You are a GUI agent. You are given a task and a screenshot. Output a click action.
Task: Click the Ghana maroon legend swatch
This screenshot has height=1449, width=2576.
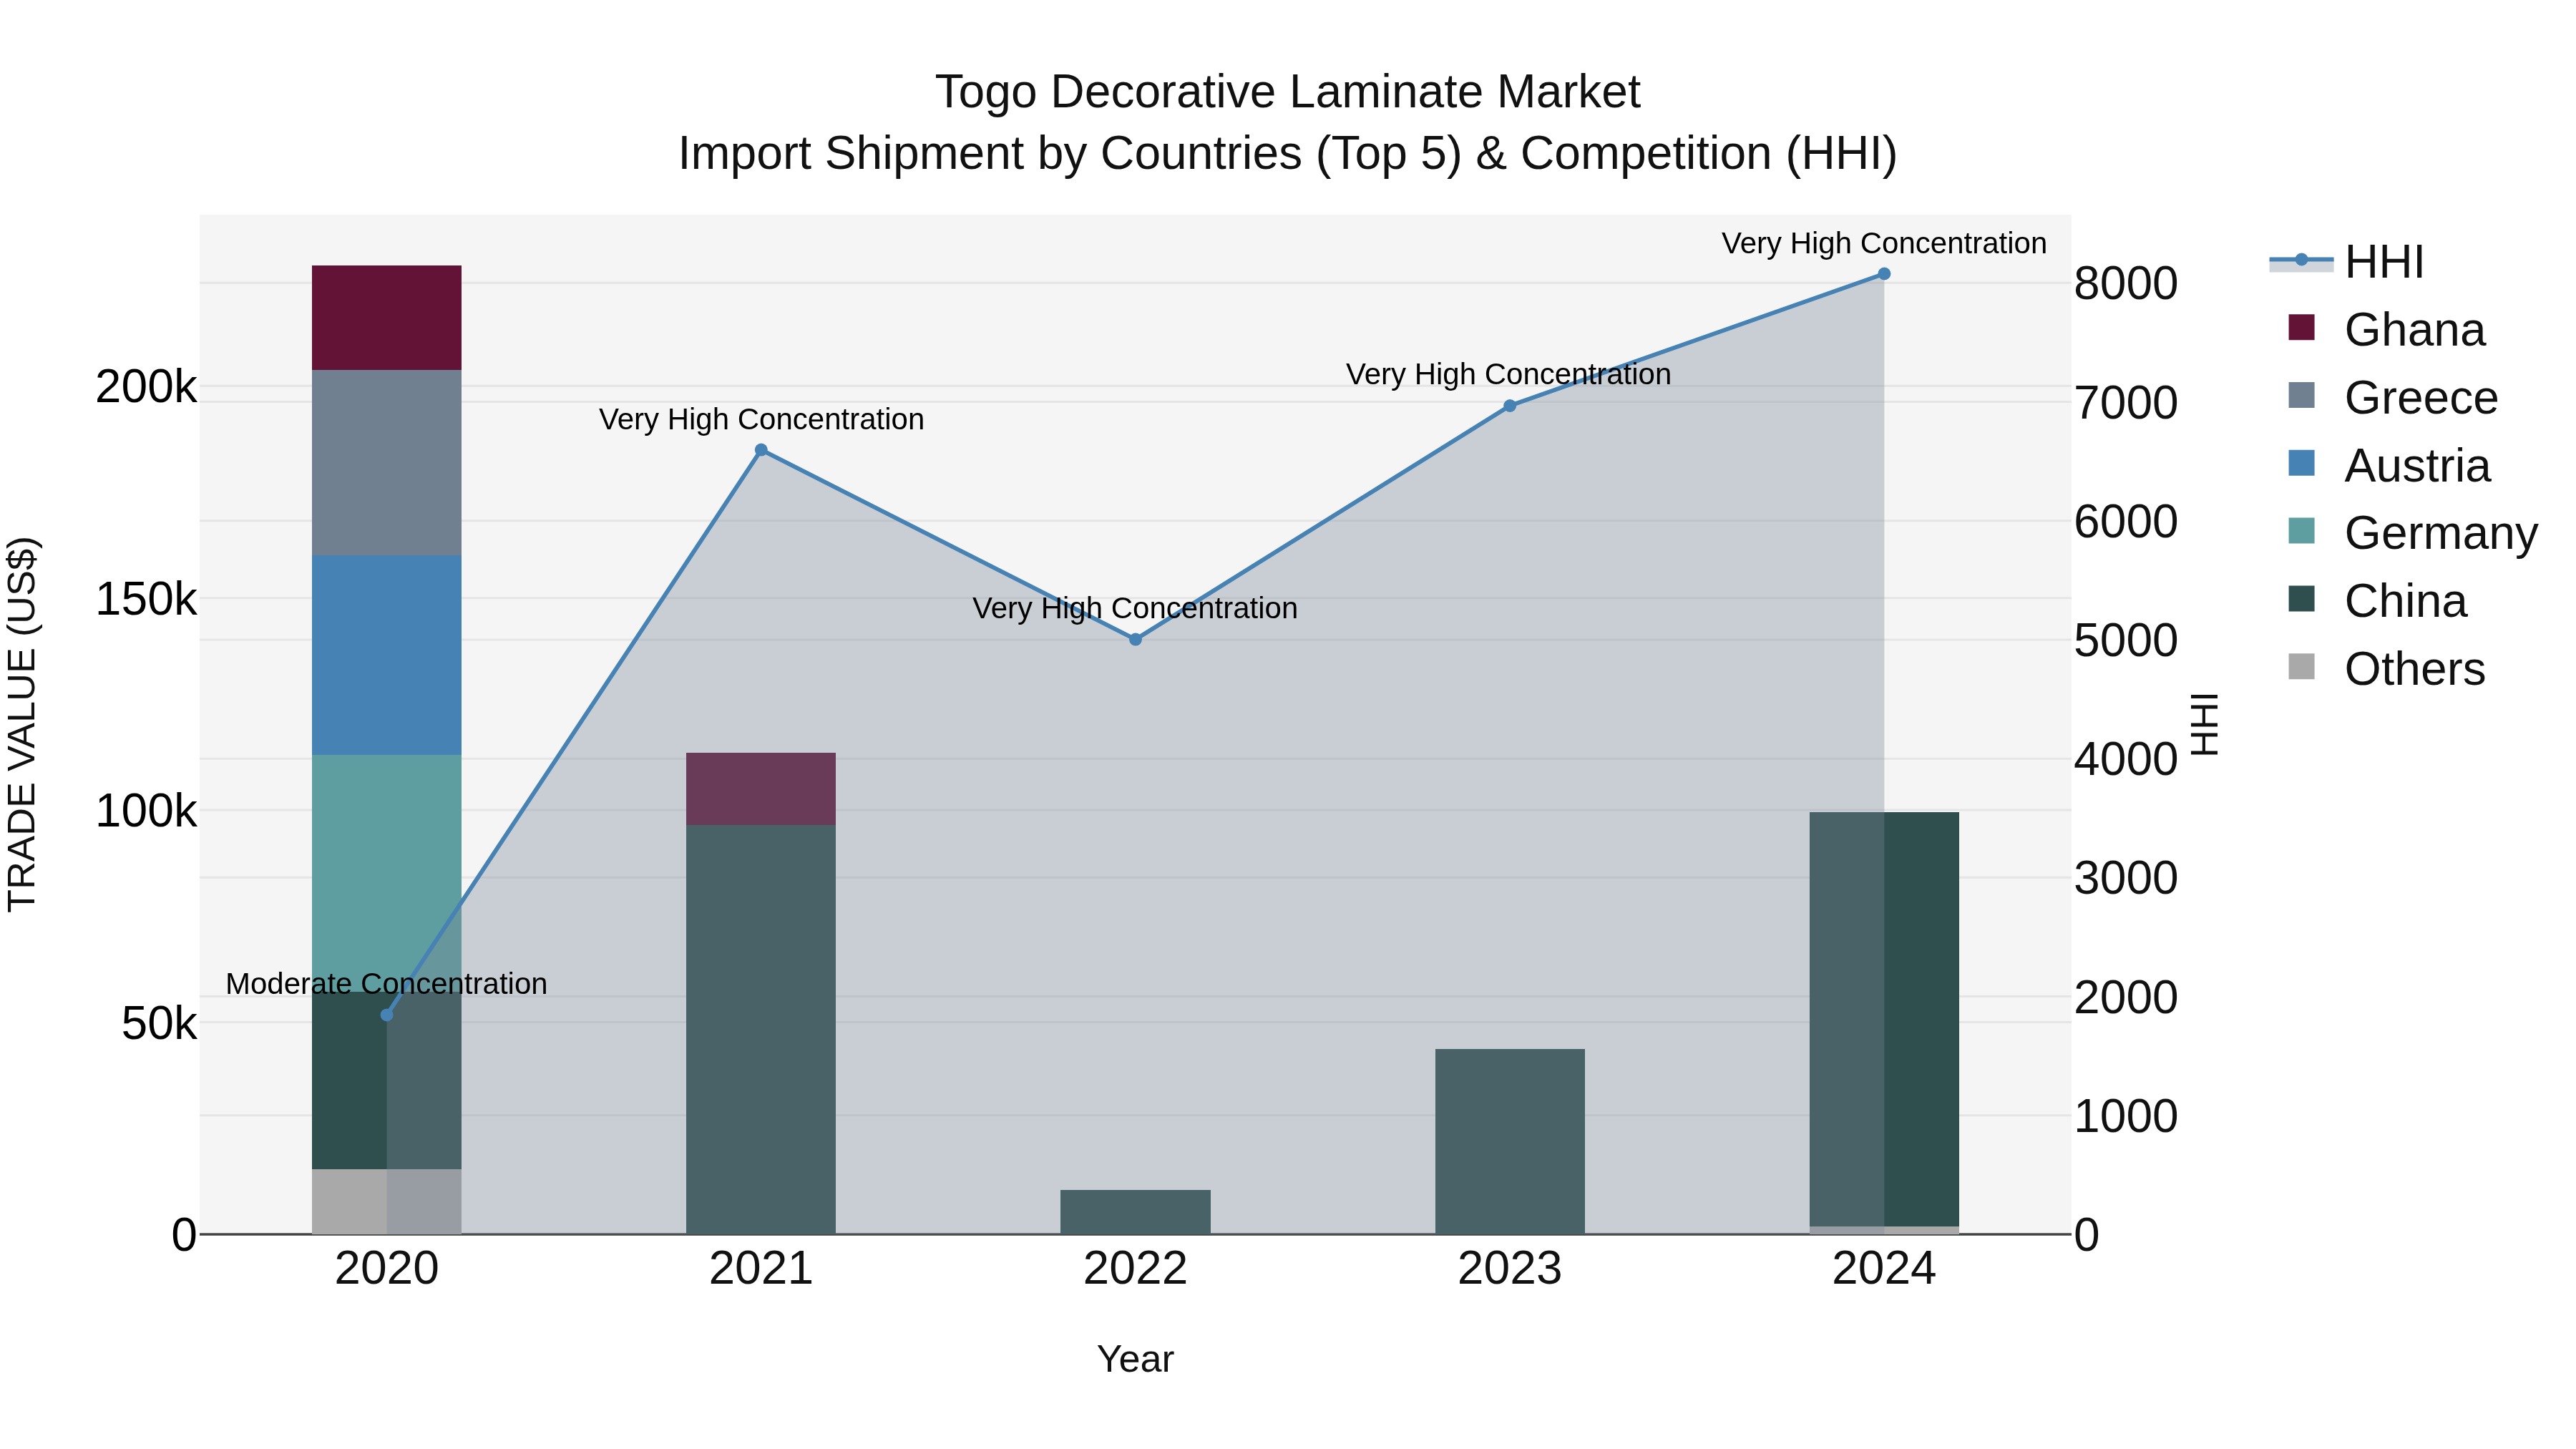(2301, 327)
